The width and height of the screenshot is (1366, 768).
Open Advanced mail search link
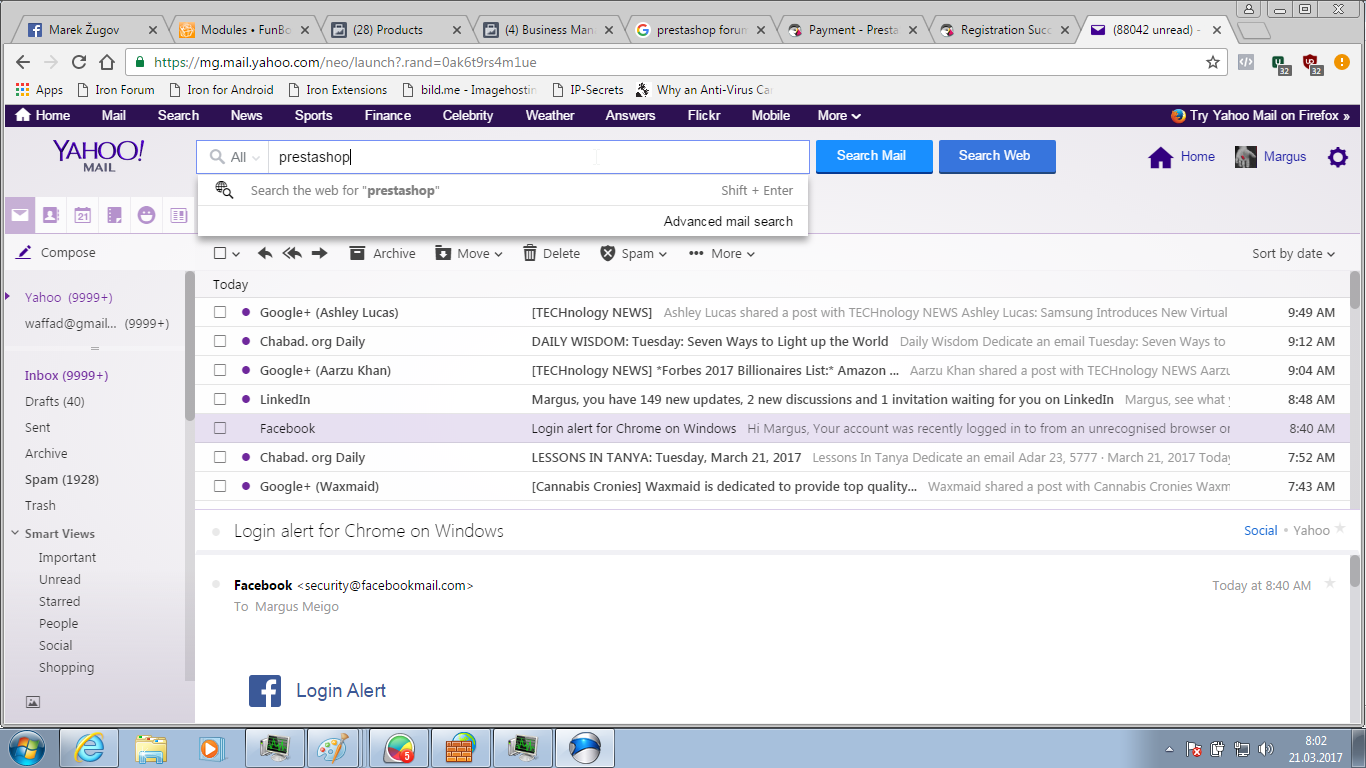tap(728, 222)
